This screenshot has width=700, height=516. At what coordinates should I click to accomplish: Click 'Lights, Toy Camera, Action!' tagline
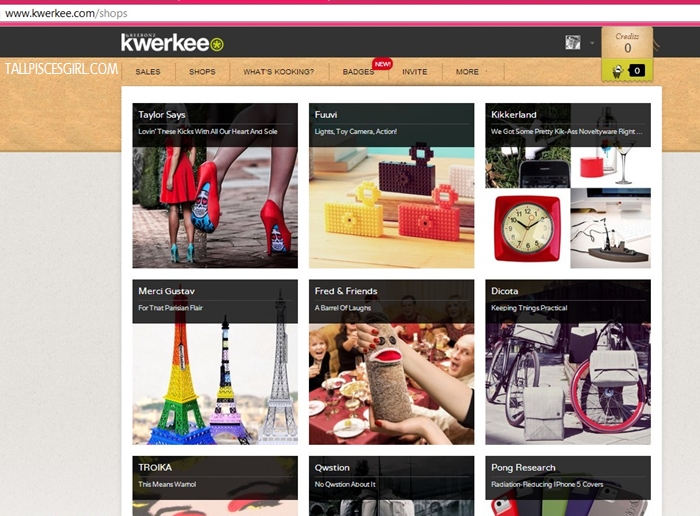pos(356,132)
